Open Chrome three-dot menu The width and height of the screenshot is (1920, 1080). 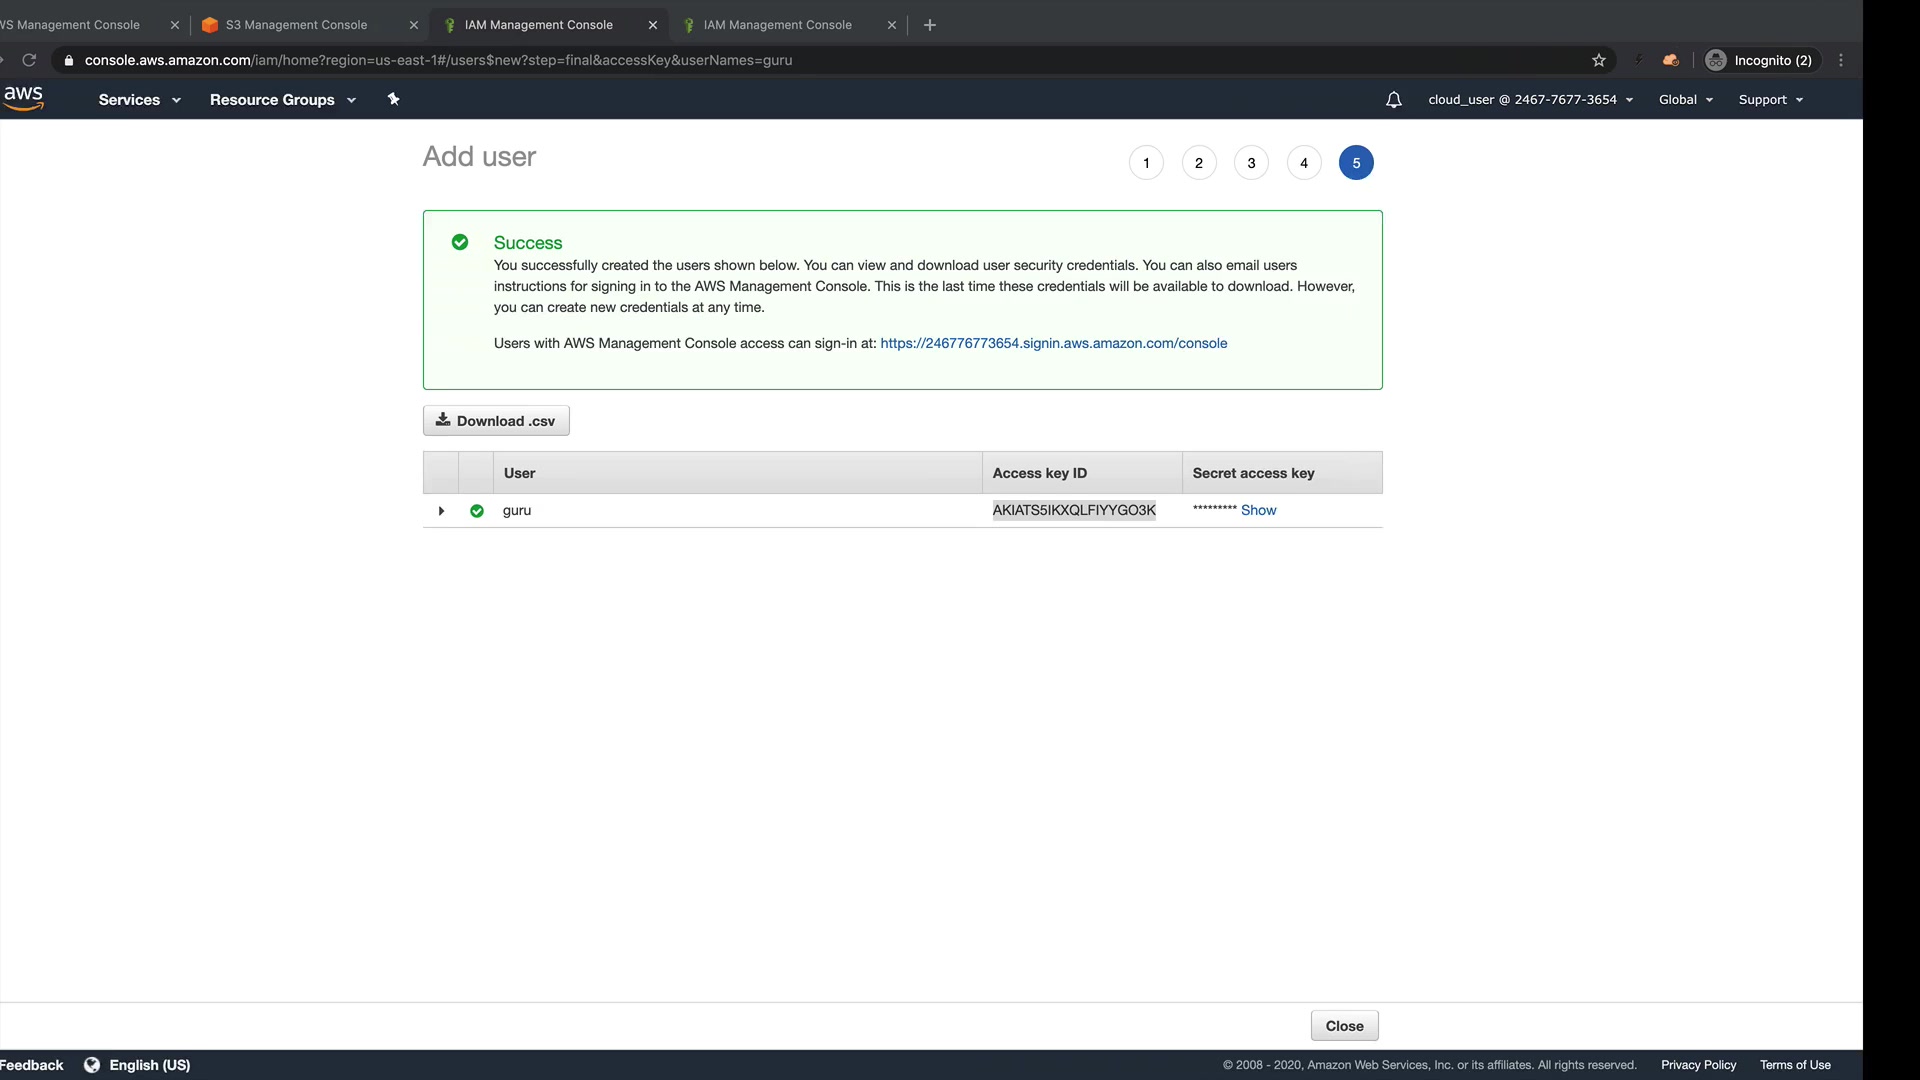point(1841,60)
